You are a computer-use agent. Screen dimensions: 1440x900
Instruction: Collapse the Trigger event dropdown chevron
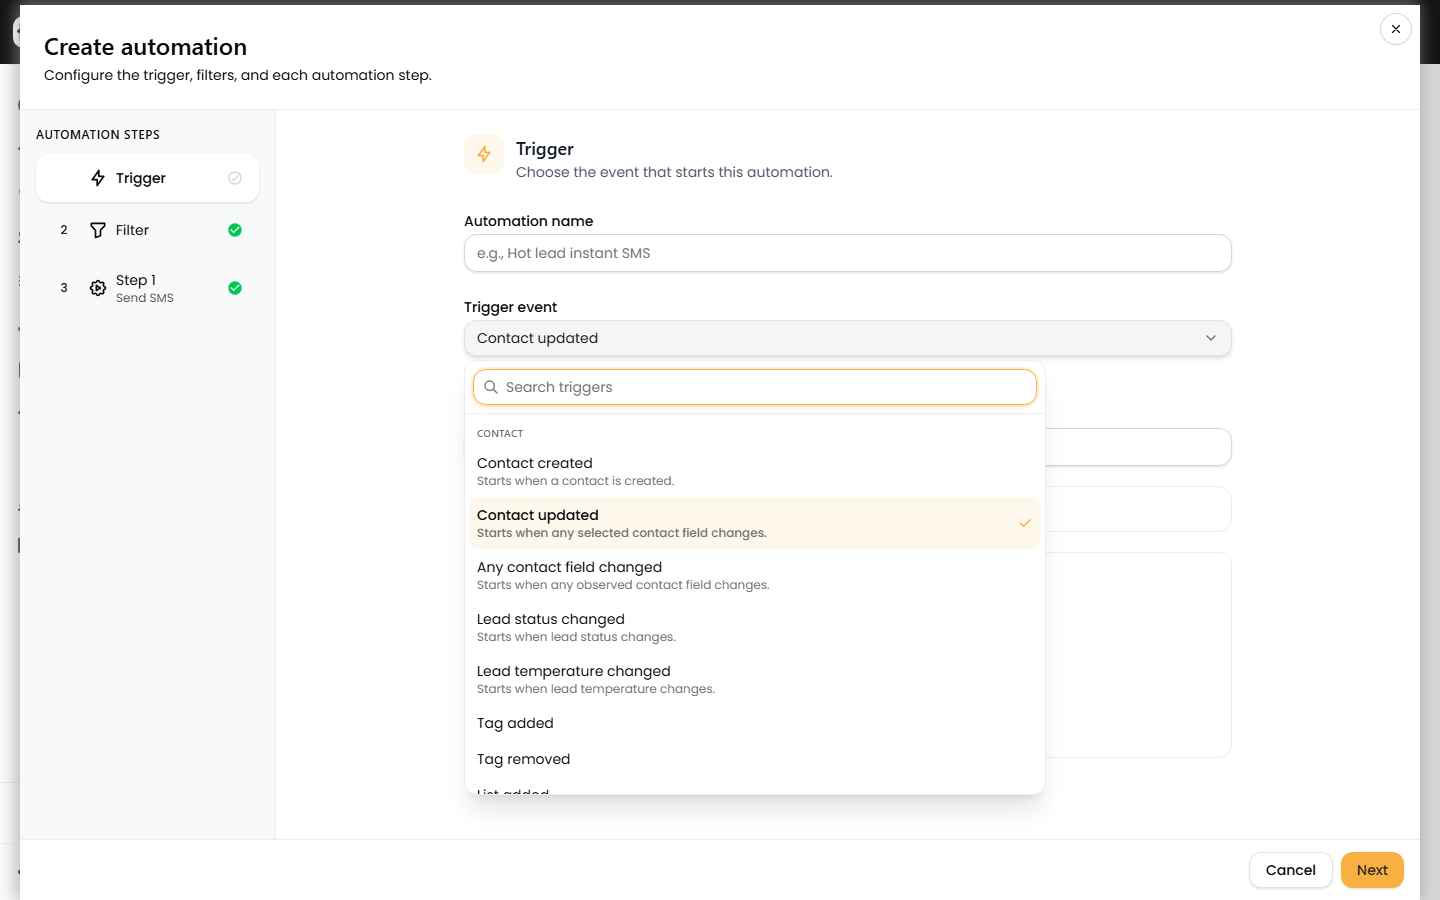point(1211,338)
